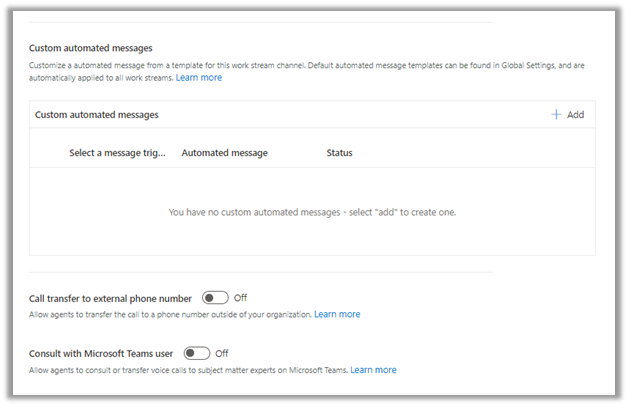Enable Call transfer to external phone number
Screen dimensions: 628x406
coord(214,298)
